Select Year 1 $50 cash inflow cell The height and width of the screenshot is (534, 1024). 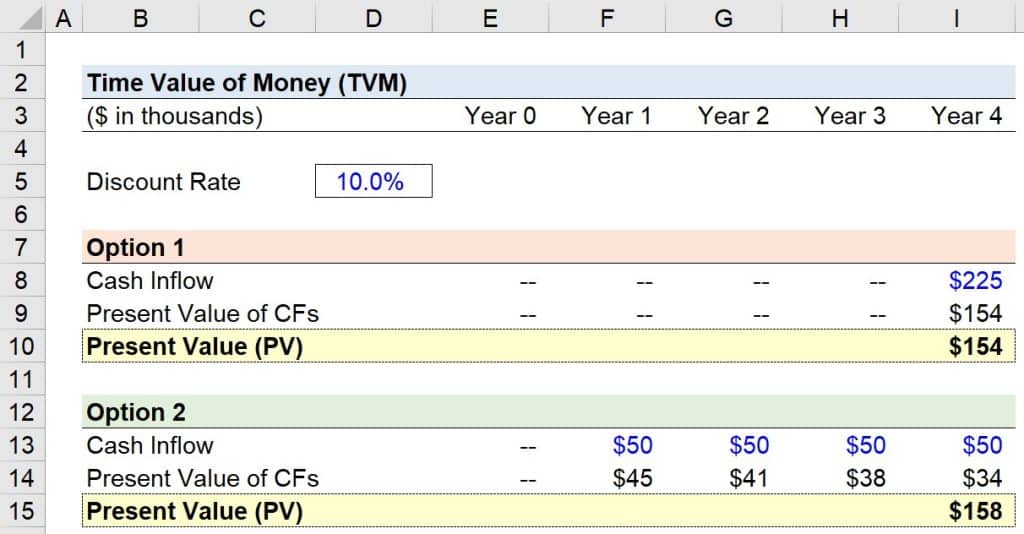632,445
